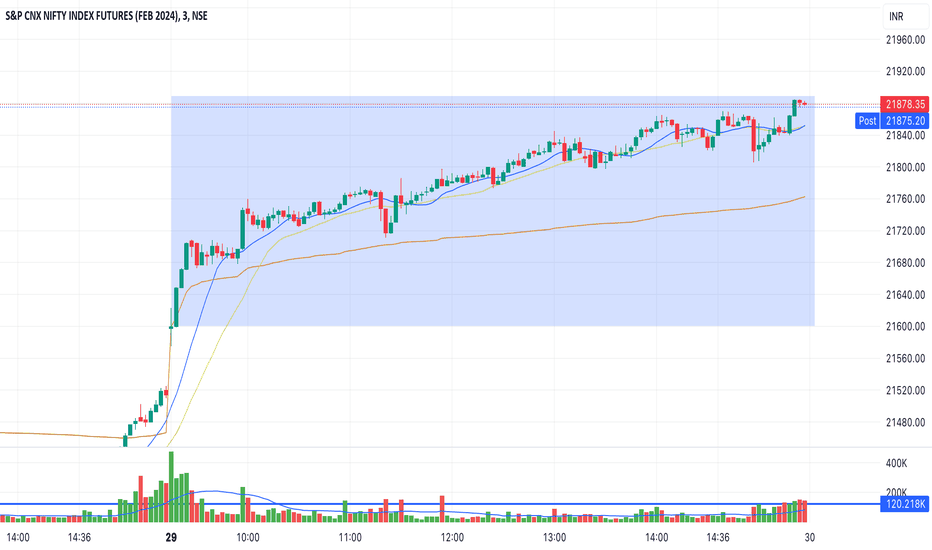
Task: Click the 21680.00 price axis label
Action: click(x=905, y=263)
